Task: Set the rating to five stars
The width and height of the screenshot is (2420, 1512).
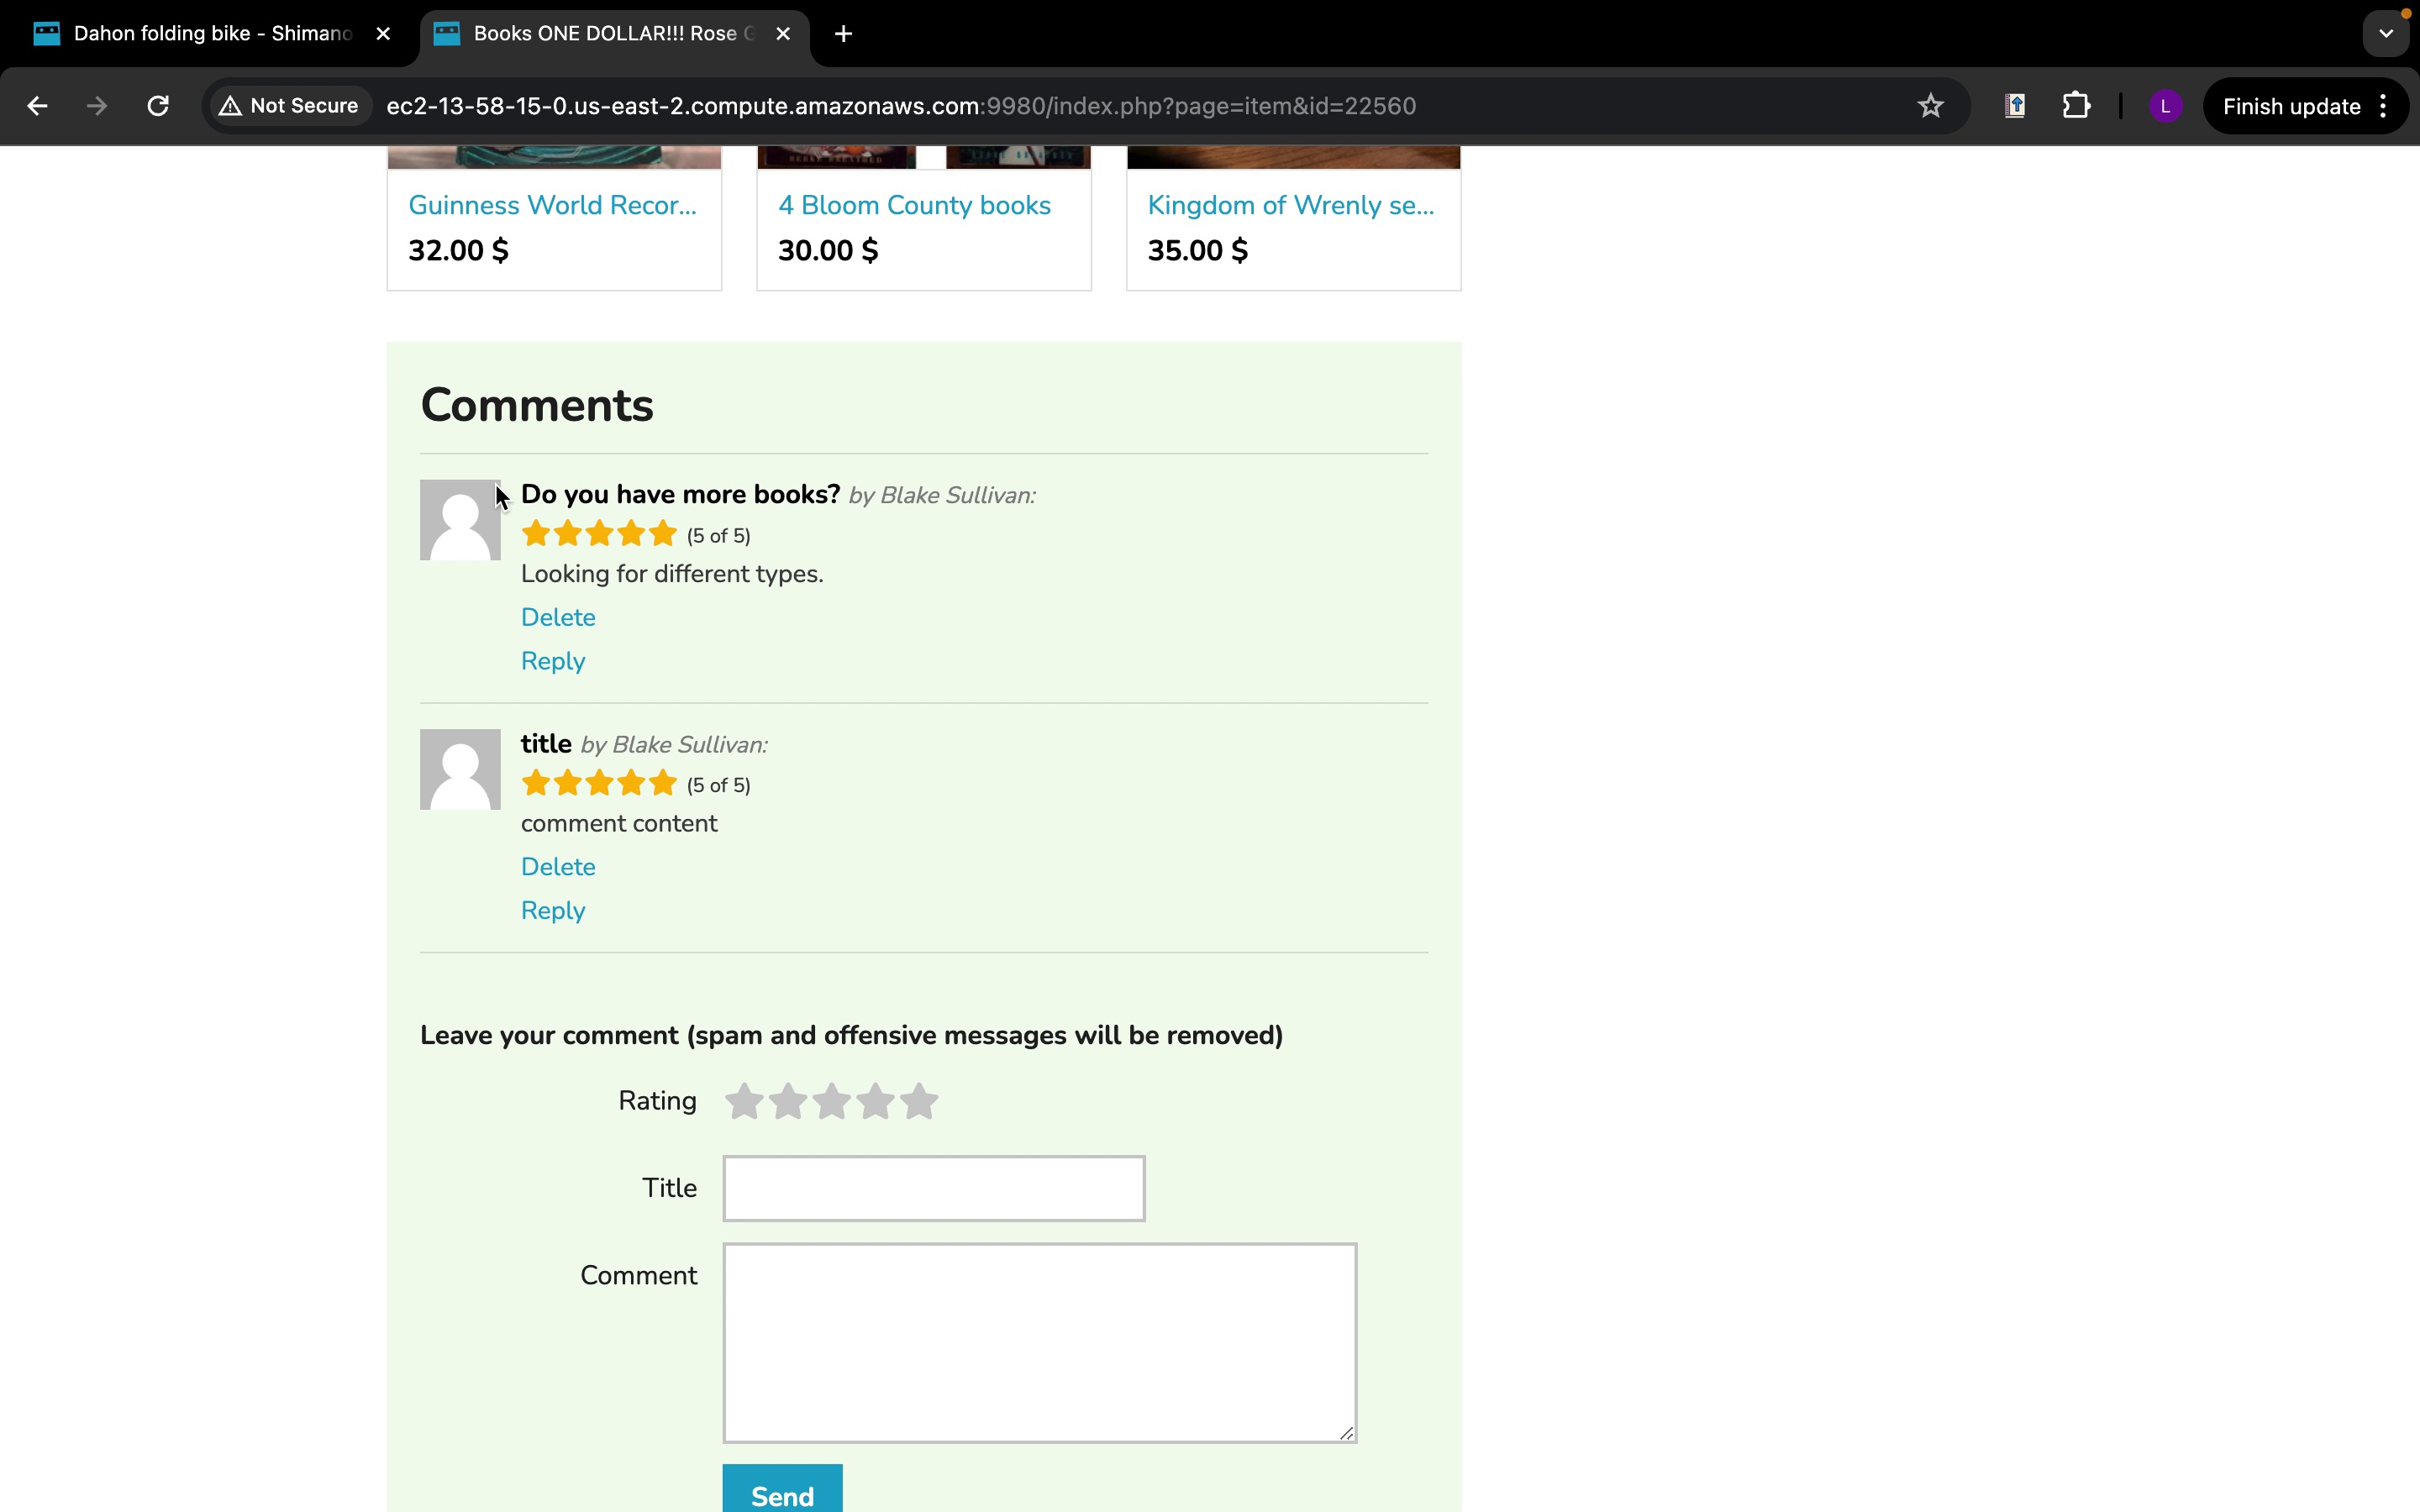Action: (x=919, y=1101)
